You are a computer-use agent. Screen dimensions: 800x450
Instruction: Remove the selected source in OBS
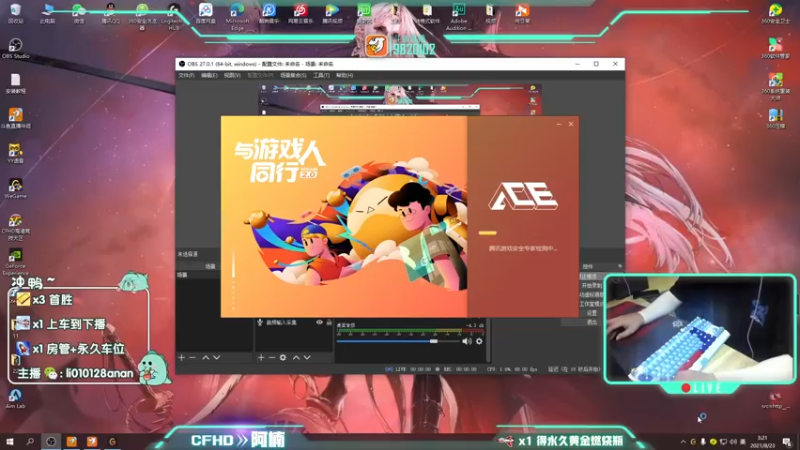271,358
